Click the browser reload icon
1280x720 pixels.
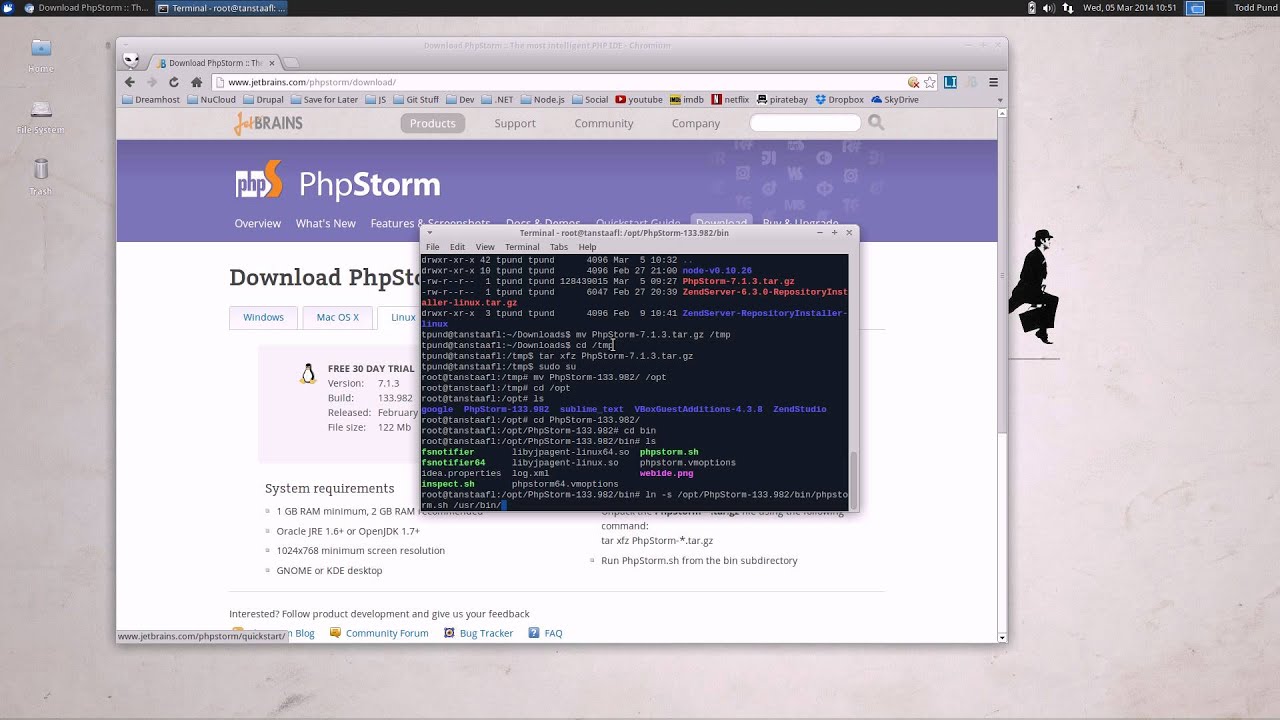(x=174, y=82)
